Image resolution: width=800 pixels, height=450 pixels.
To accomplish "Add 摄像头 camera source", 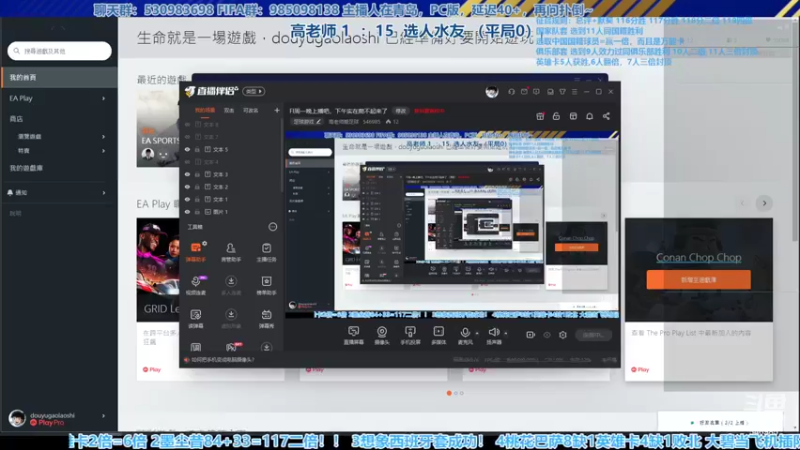I will coord(382,335).
